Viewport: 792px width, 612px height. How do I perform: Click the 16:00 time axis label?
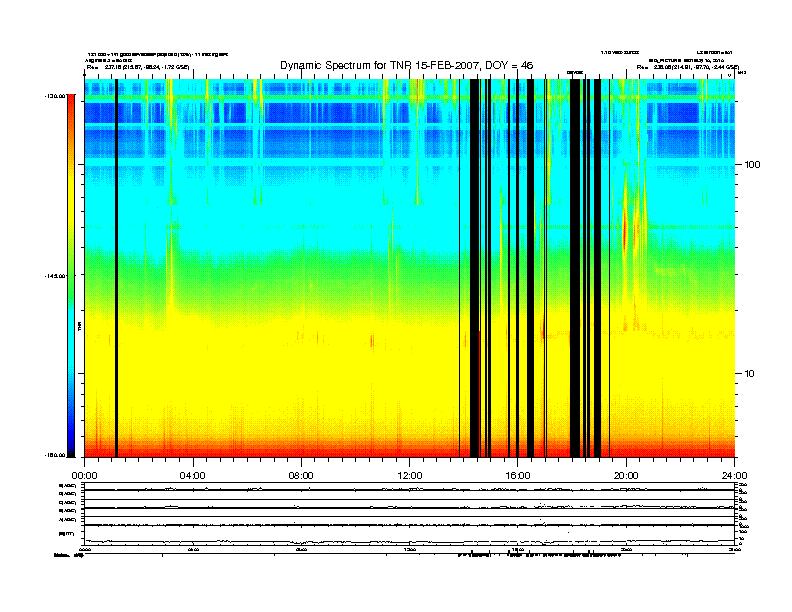[x=518, y=475]
